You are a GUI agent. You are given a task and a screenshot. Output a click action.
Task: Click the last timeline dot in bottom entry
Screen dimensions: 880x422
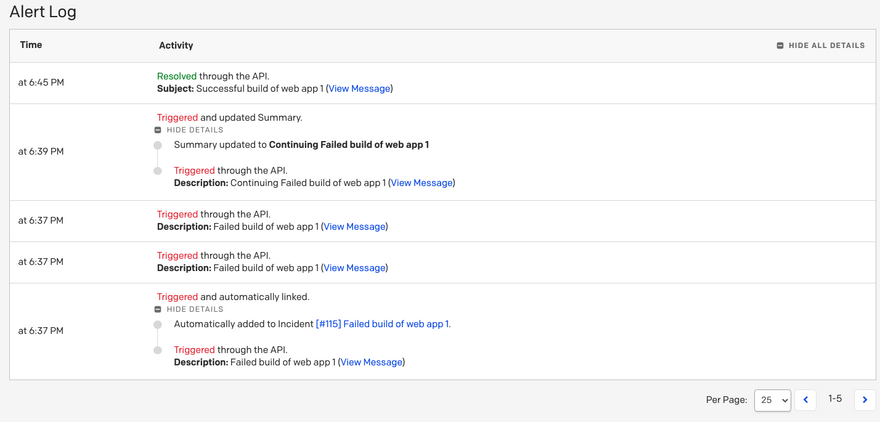[x=158, y=350]
